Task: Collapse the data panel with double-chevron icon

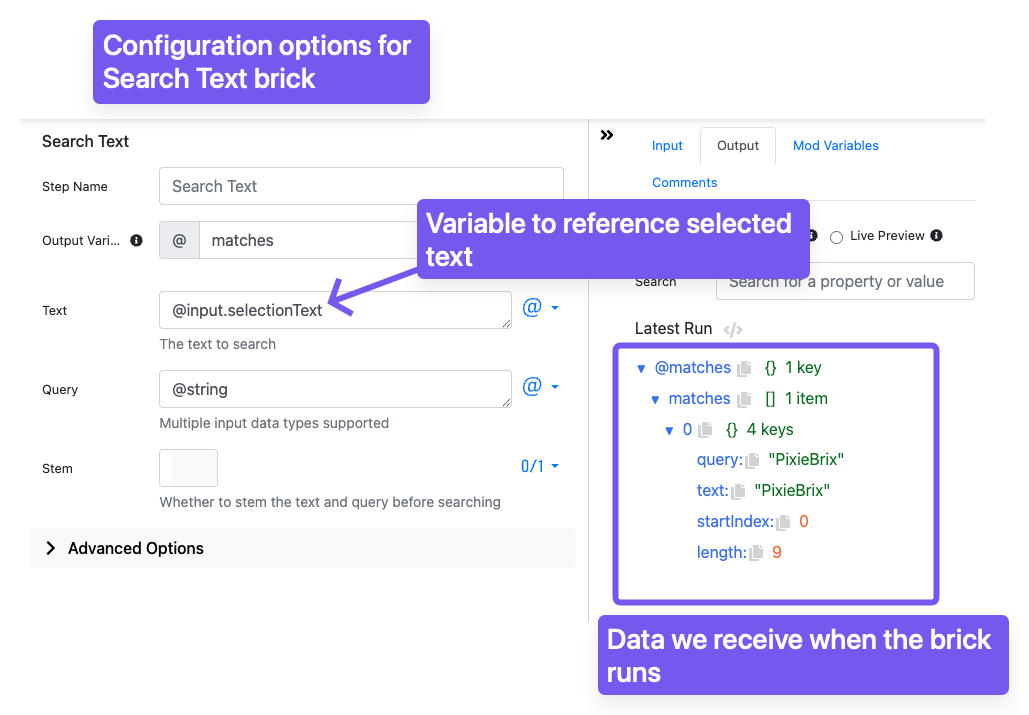Action: [x=607, y=135]
